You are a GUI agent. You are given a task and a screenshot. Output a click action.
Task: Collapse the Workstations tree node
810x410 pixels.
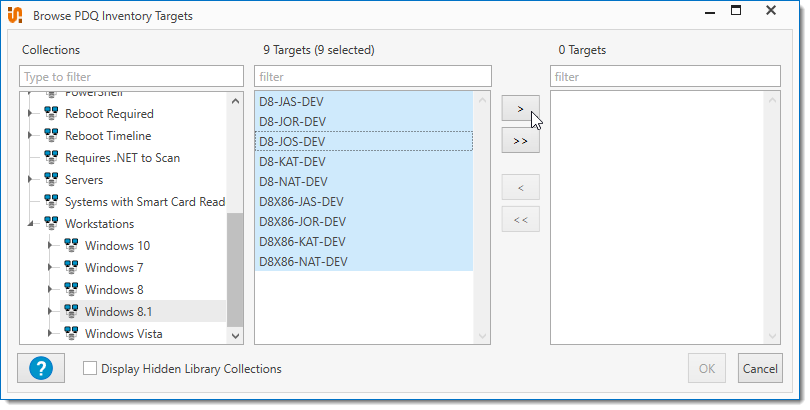30,224
